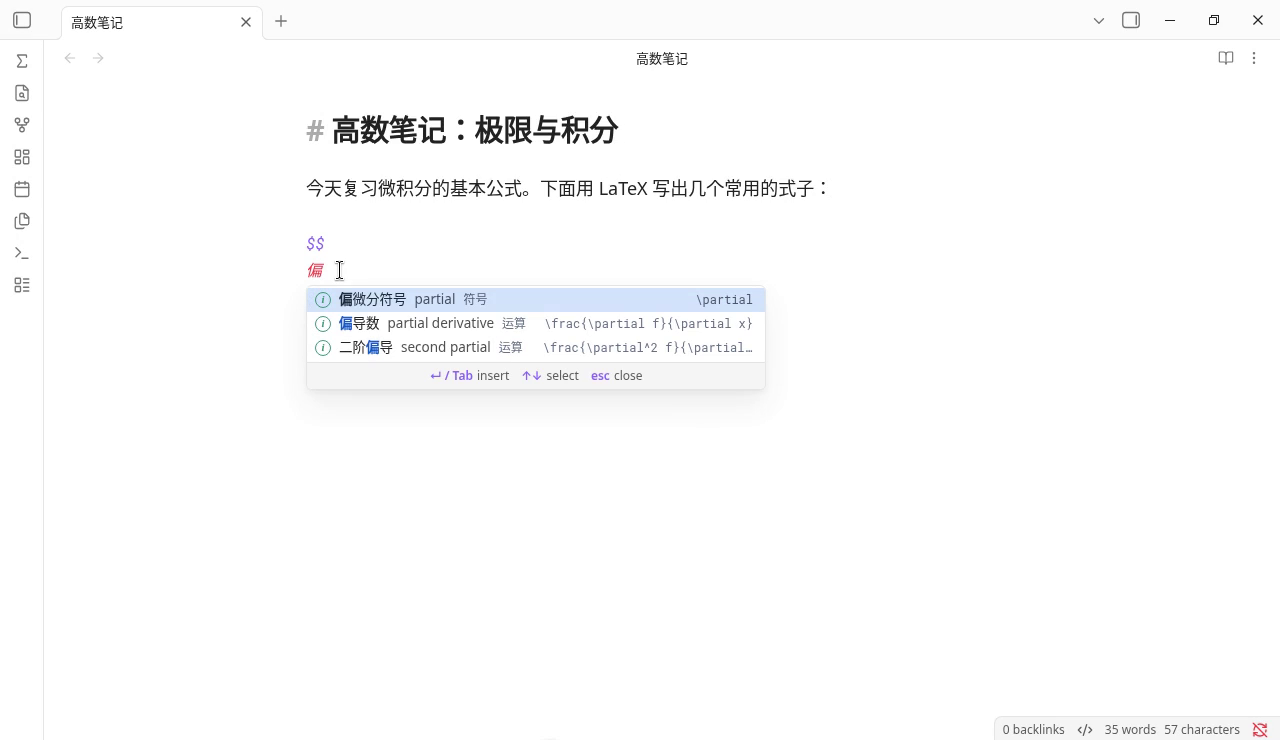Click info icon beside 偏导数
Screen dimensions: 1280x740
pos(323,323)
